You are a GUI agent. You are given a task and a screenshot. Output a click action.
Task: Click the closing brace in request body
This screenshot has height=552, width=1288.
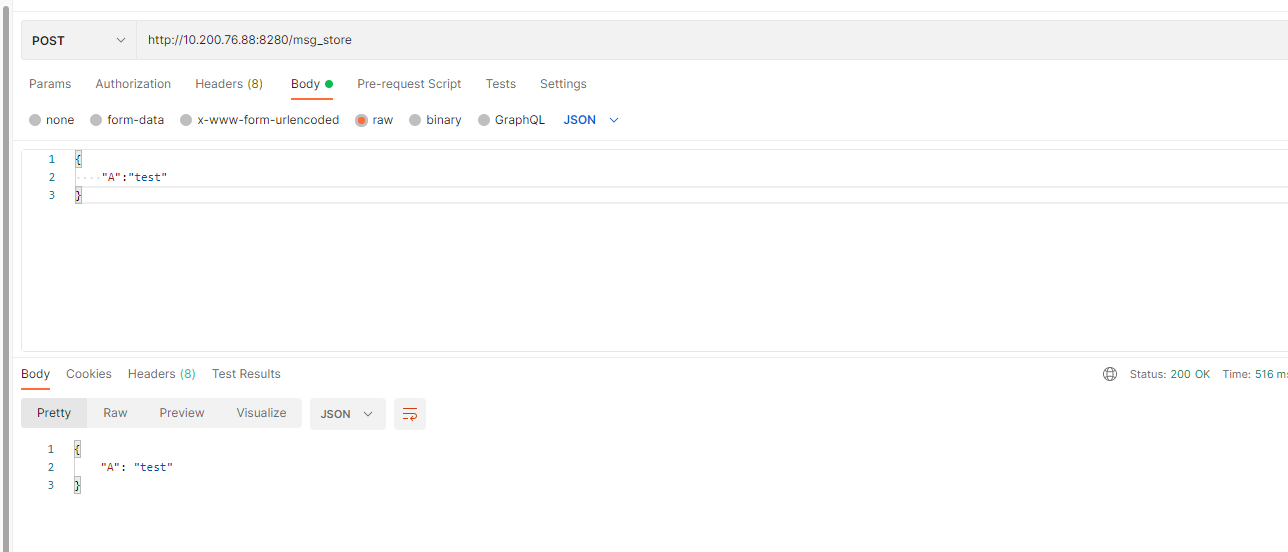click(78, 195)
